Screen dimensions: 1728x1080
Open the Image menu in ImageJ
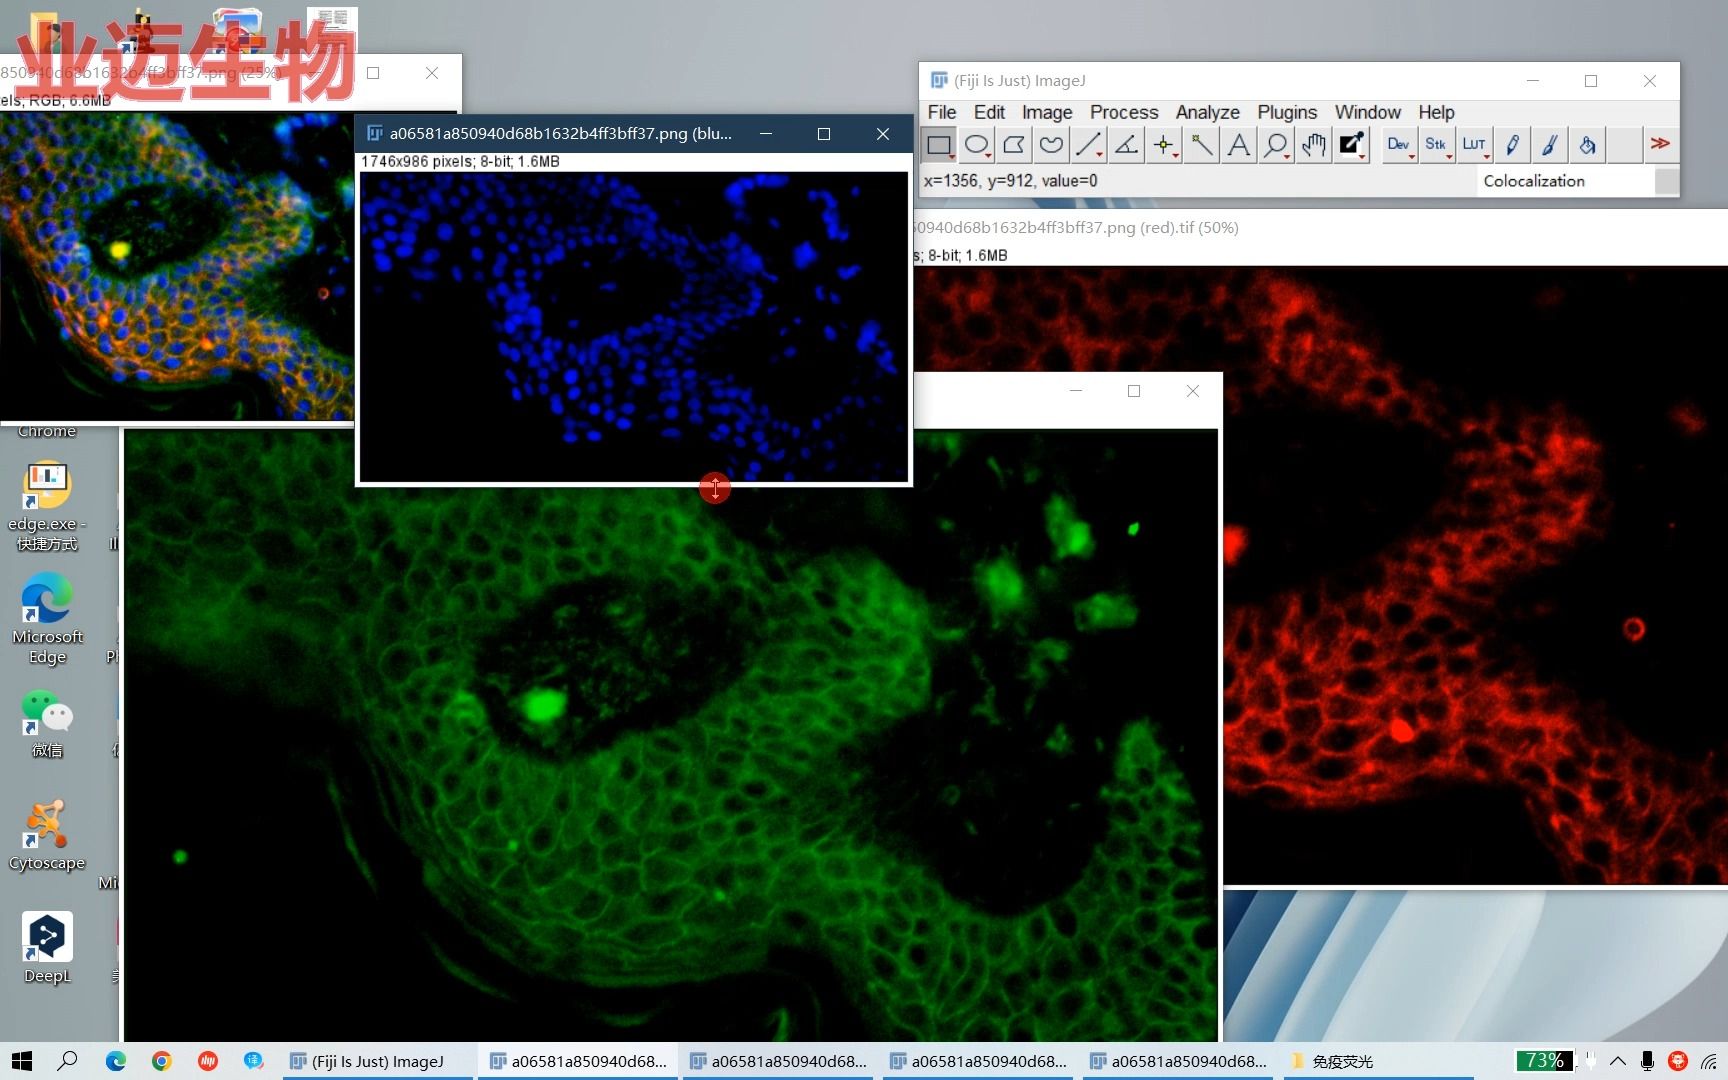point(1047,112)
